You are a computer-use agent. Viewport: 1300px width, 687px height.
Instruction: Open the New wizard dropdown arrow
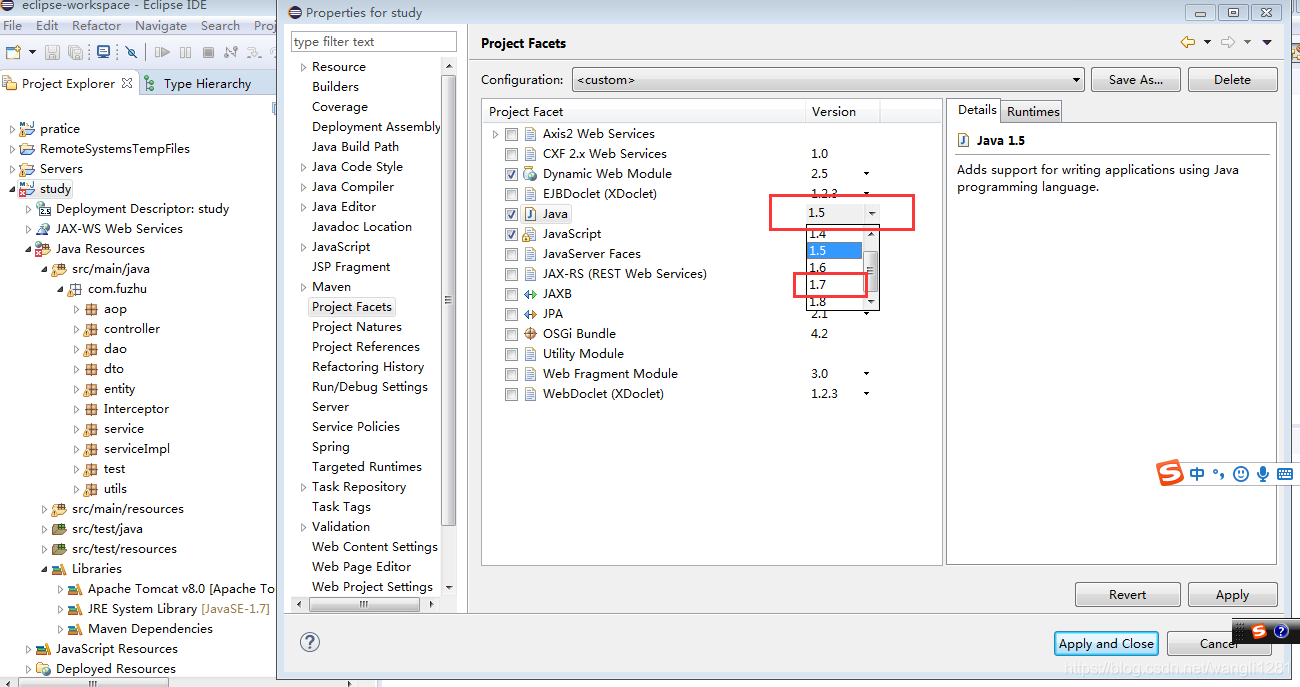point(32,52)
